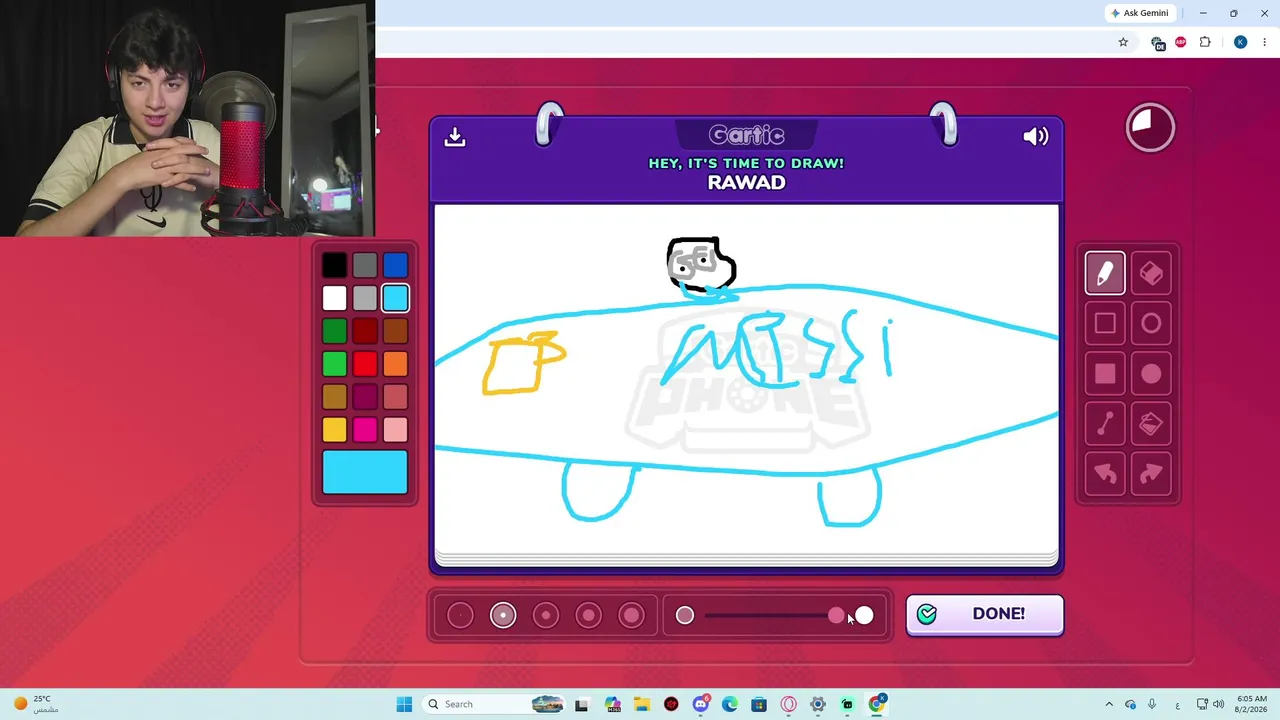Open the globe DE extension icon

(x=1158, y=43)
